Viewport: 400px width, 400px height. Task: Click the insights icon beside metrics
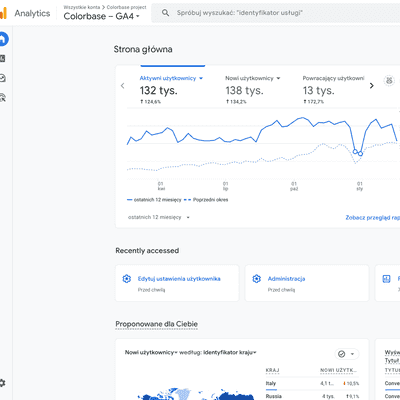pyautogui.click(x=389, y=81)
